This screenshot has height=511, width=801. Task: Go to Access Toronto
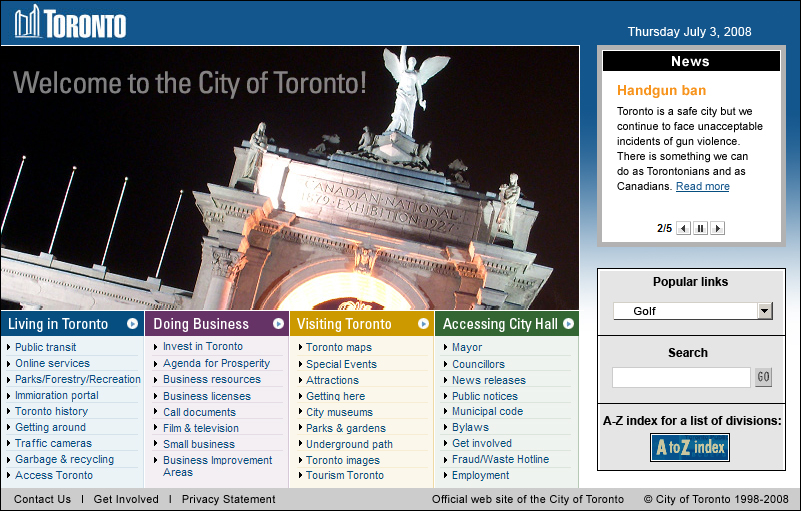54,475
